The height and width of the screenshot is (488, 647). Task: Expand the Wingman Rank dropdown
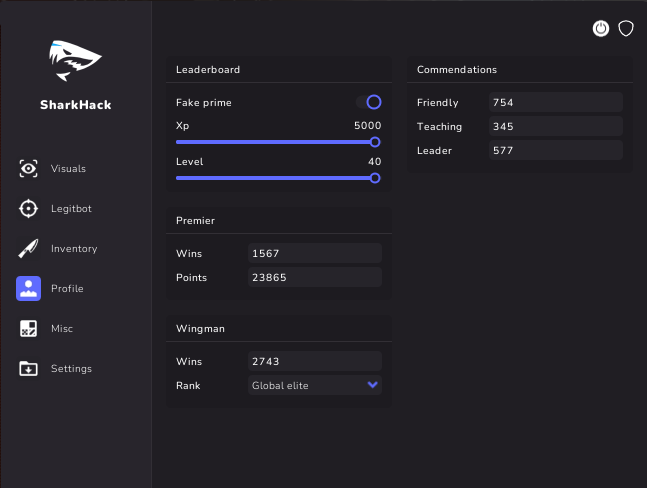click(314, 386)
